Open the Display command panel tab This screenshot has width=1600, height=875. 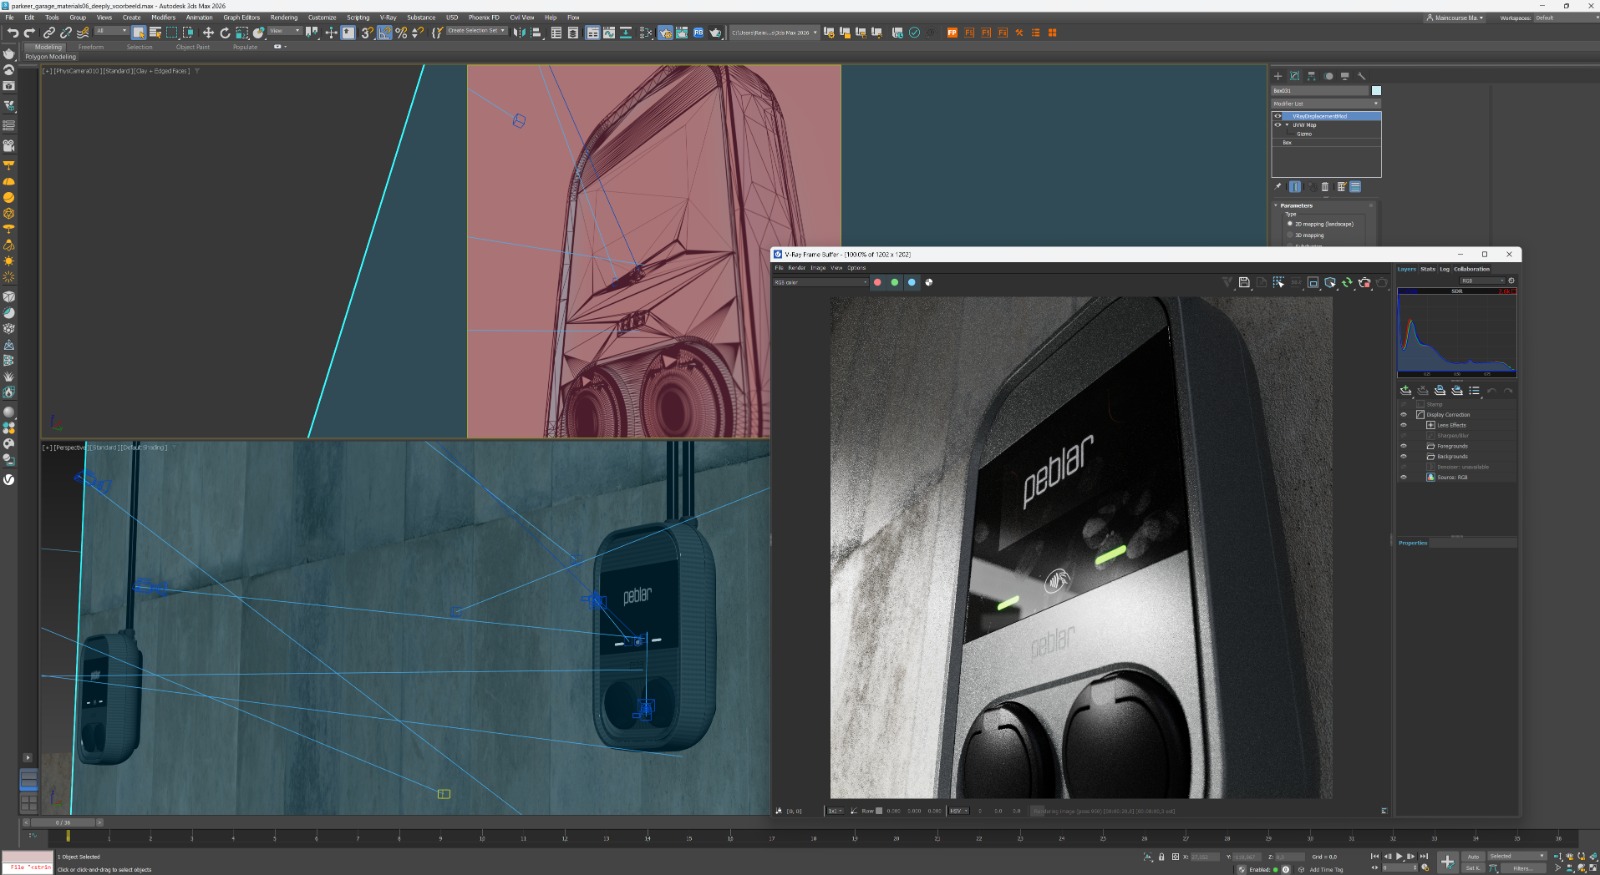point(1345,76)
